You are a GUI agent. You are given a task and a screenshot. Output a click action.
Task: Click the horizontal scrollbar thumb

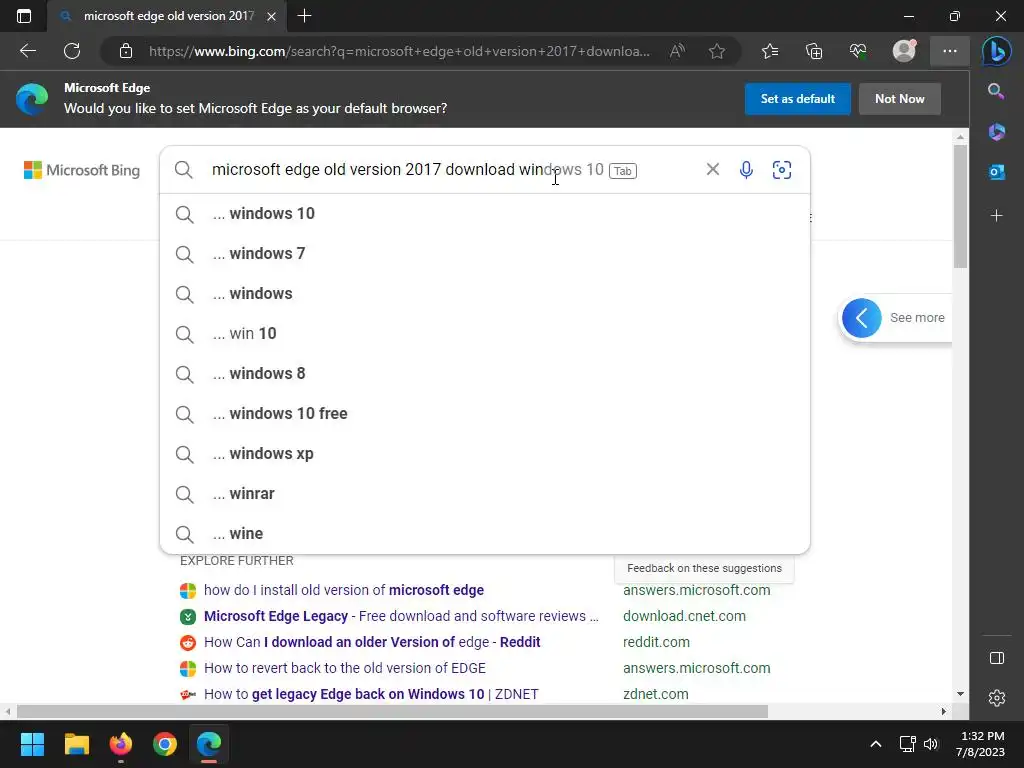392,711
